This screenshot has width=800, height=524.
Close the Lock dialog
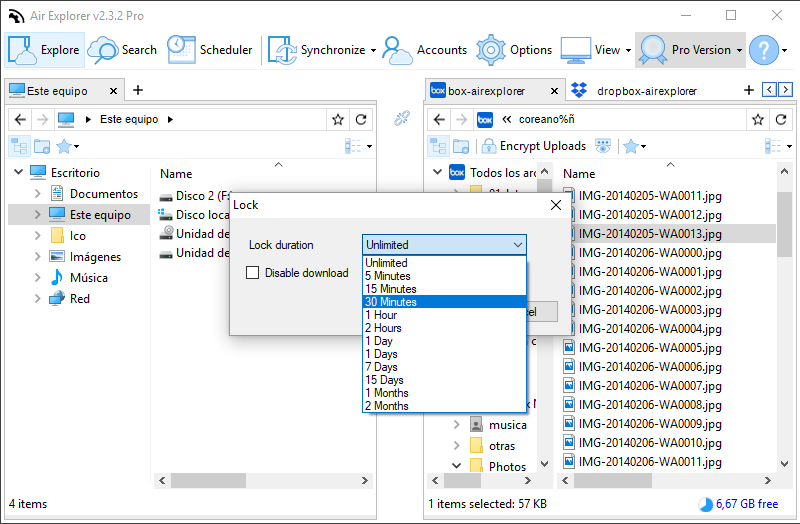[556, 205]
